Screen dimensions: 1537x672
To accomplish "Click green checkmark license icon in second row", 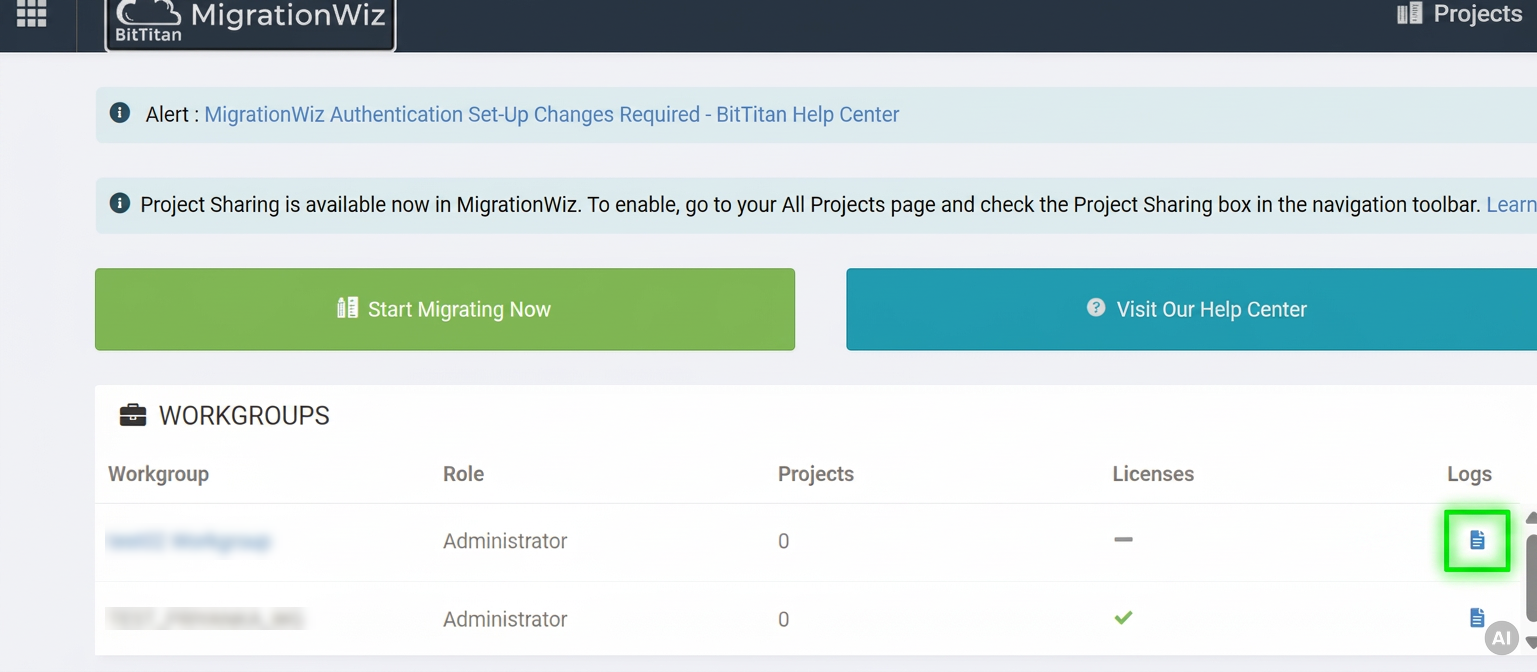I will 1124,618.
